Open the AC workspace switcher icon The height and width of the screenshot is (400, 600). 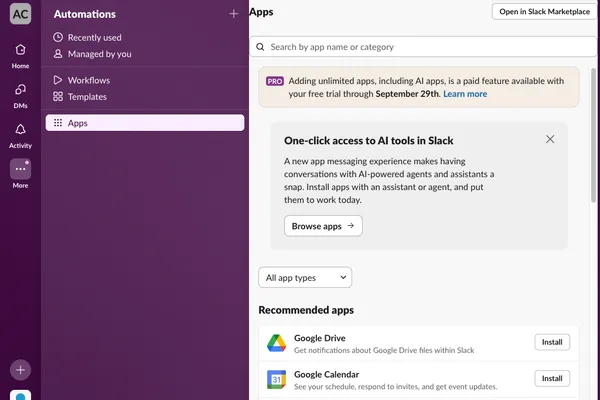click(x=20, y=14)
